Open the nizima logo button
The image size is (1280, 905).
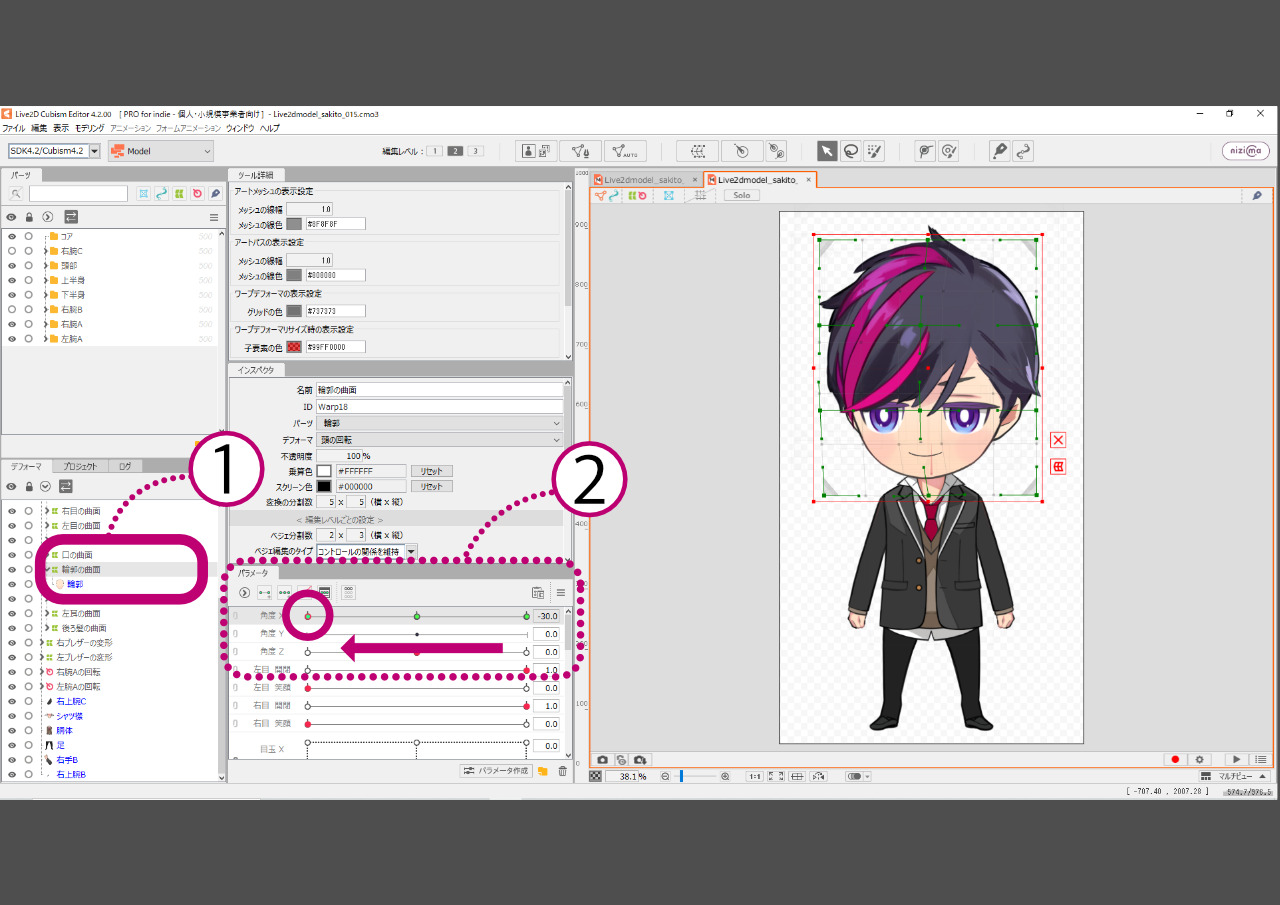(1245, 151)
